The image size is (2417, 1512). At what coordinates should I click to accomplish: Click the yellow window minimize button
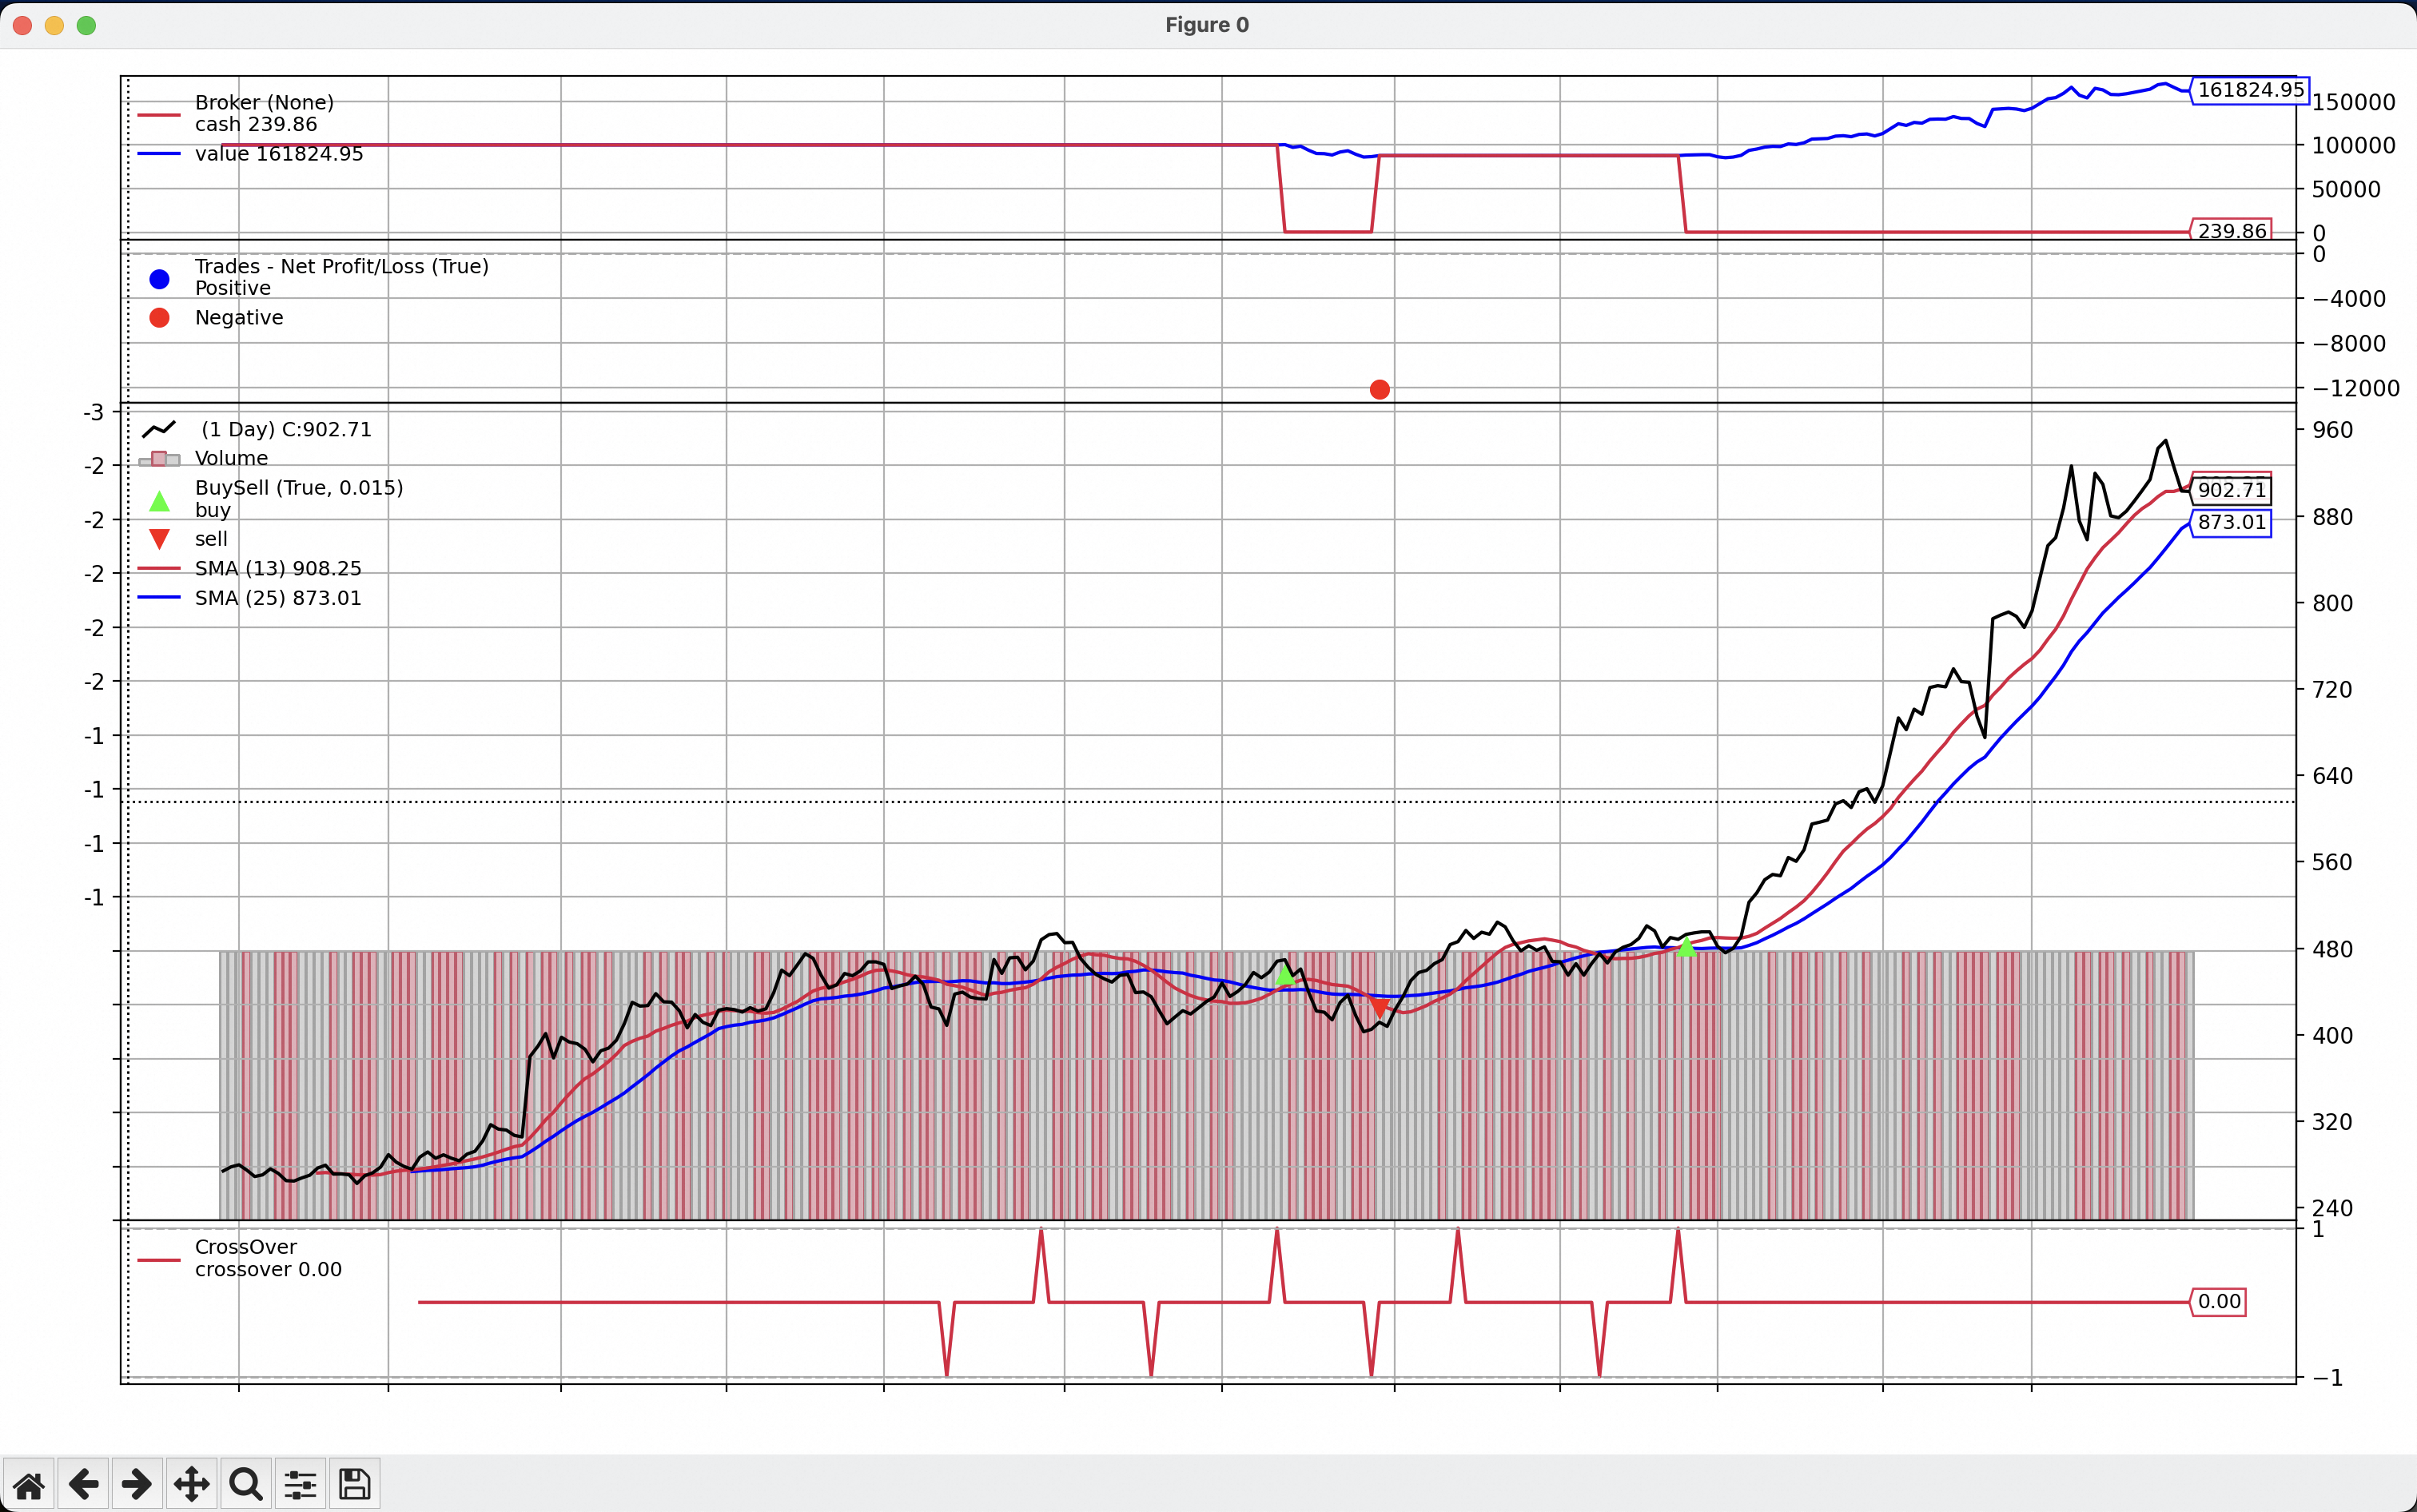point(54,25)
